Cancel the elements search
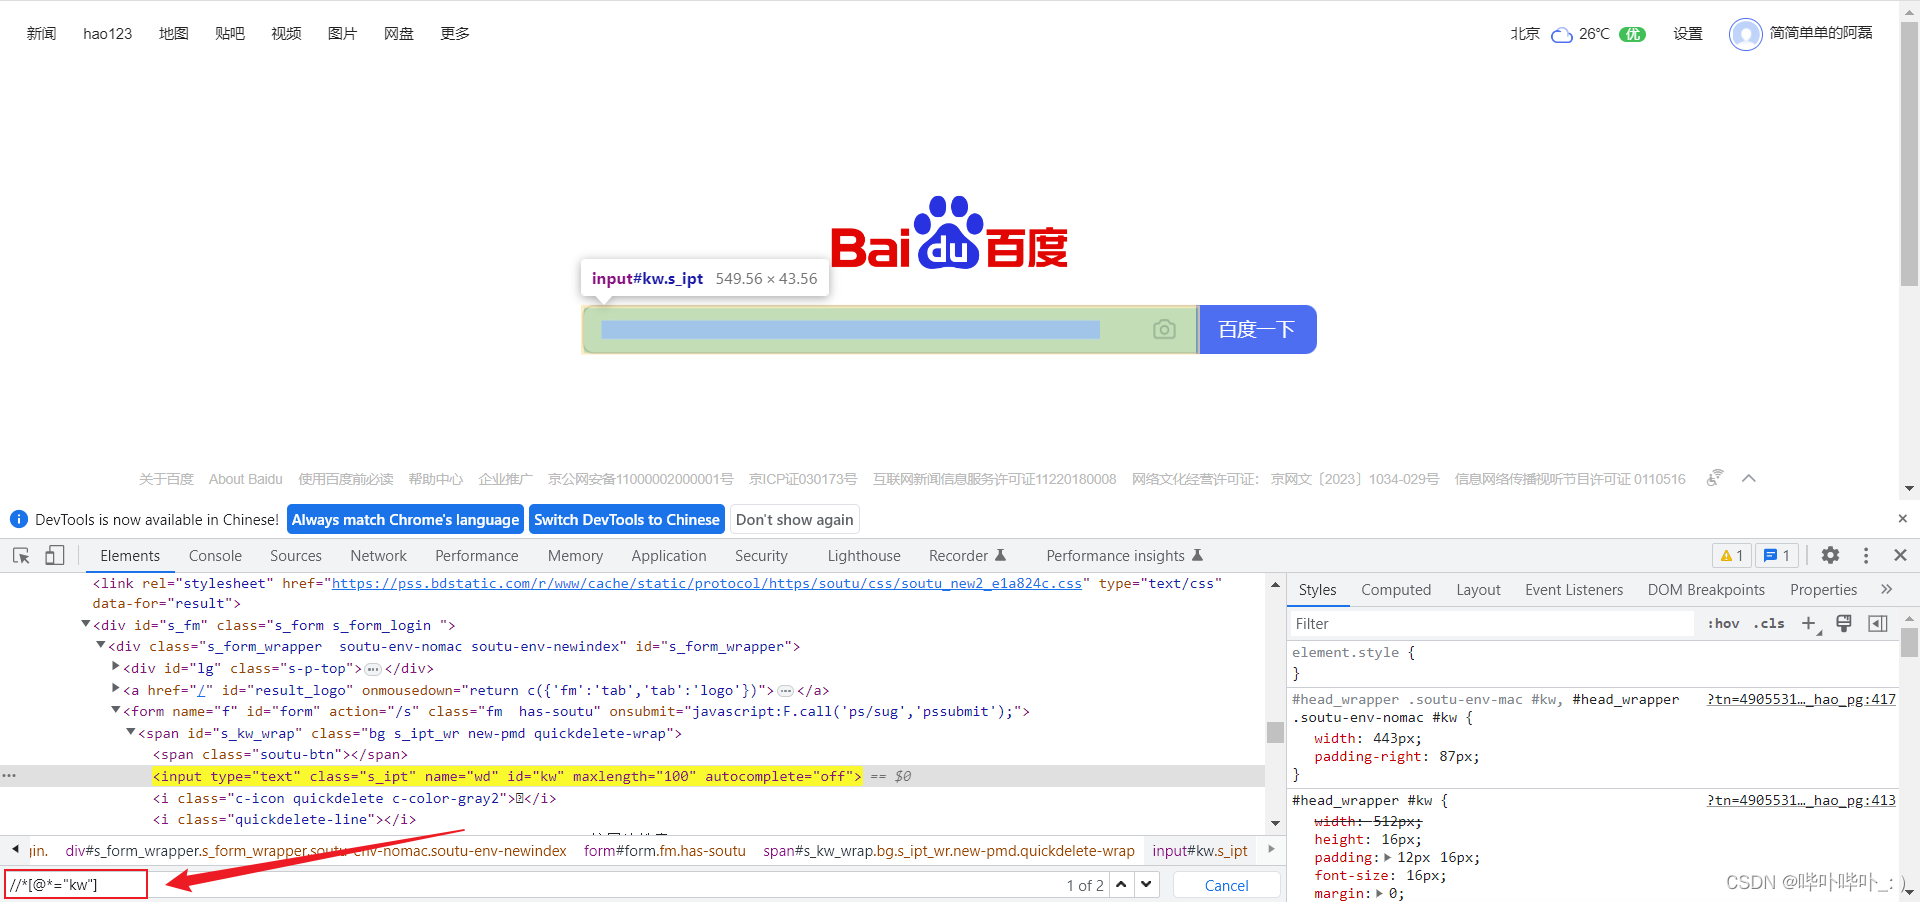 1226,885
